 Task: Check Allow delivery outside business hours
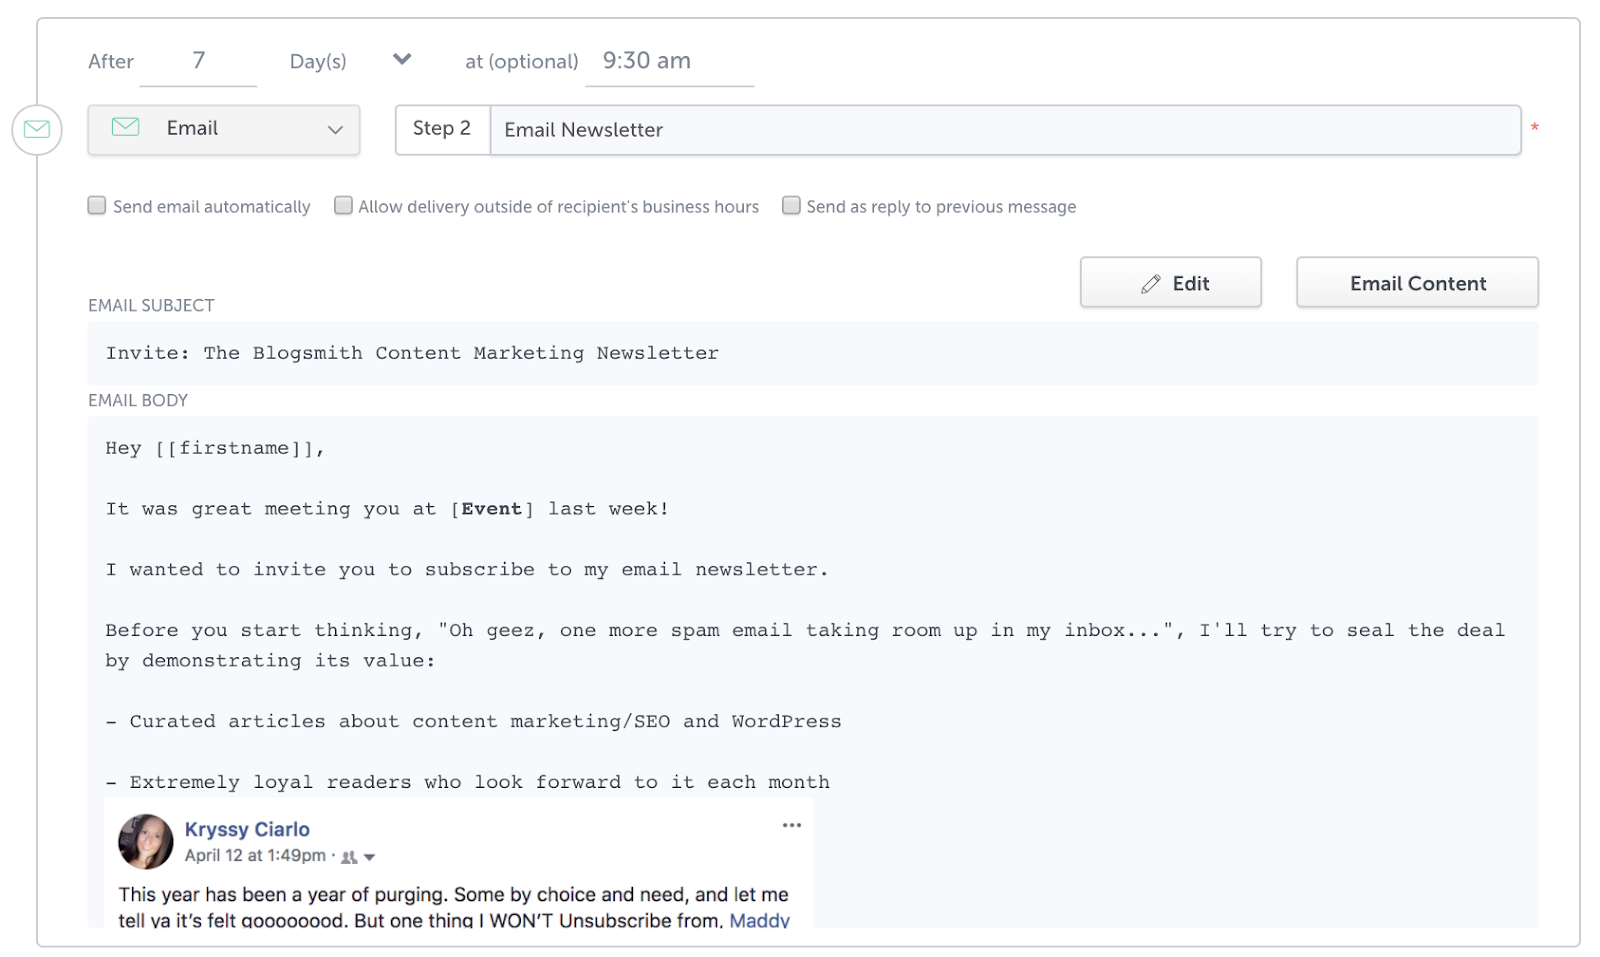[343, 206]
